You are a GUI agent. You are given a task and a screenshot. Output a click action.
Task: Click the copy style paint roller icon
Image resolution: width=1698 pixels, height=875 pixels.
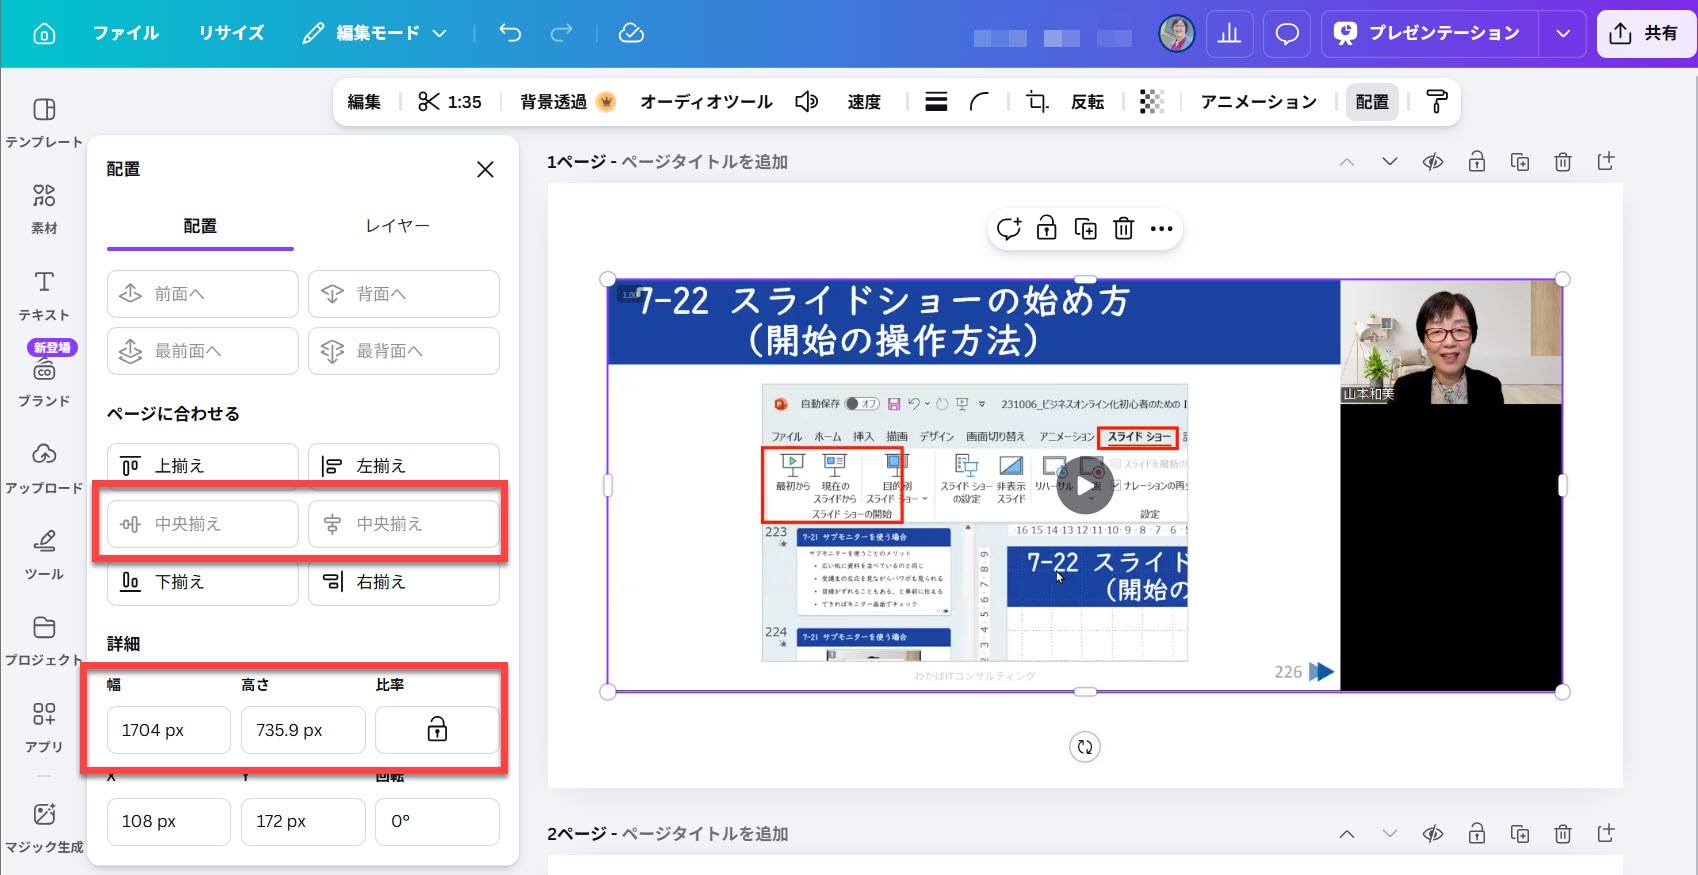[x=1436, y=102]
